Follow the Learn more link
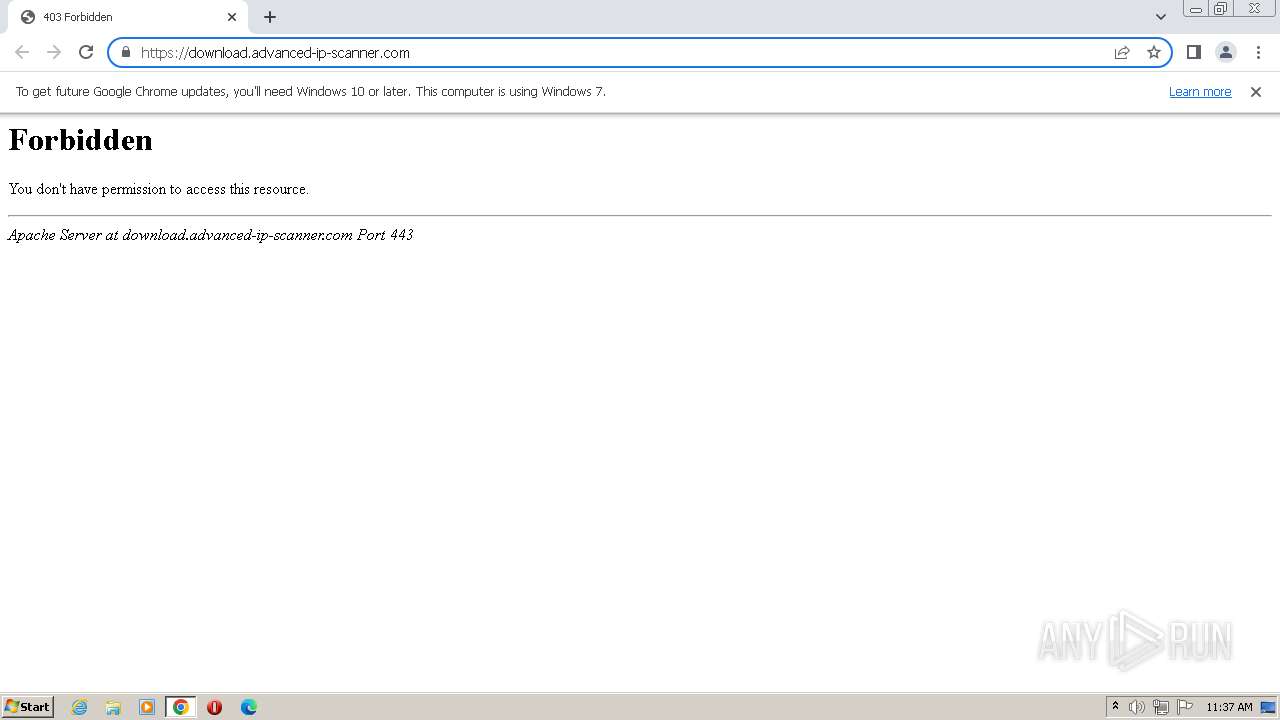Screen dimensions: 1280x720 (x=1200, y=91)
